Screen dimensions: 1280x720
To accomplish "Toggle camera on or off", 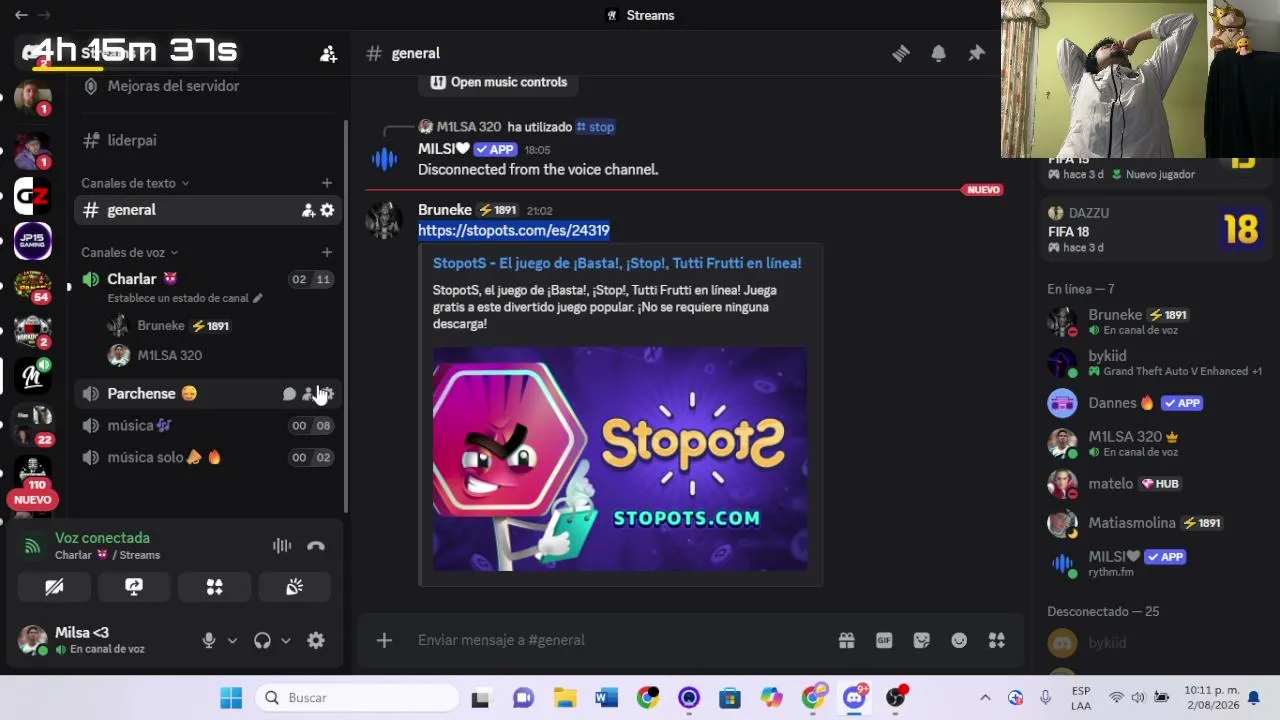I will (54, 587).
